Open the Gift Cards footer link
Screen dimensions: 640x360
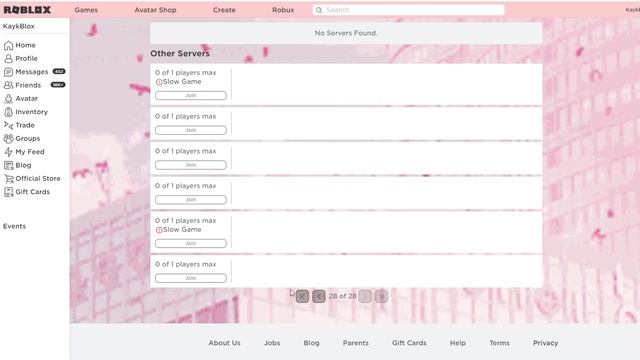tap(409, 343)
